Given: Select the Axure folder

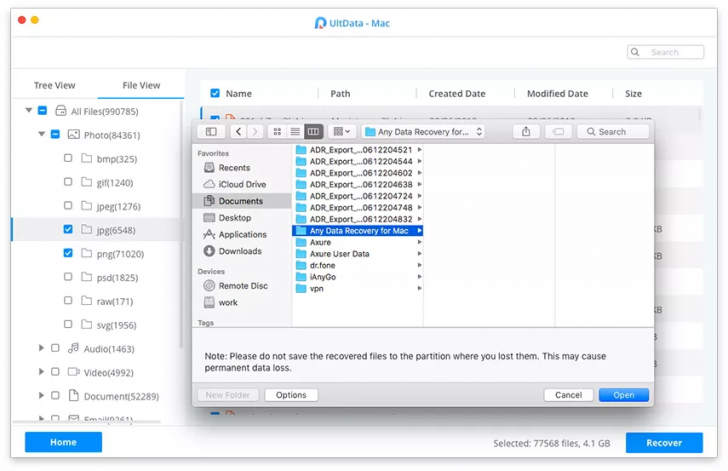Looking at the screenshot, I should click(x=358, y=242).
